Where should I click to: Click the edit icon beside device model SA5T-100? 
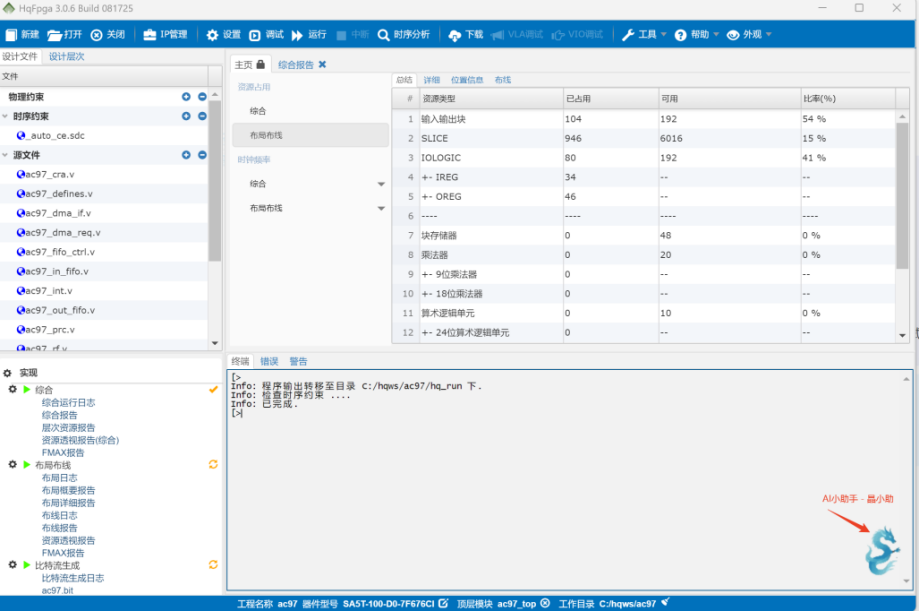pos(443,603)
